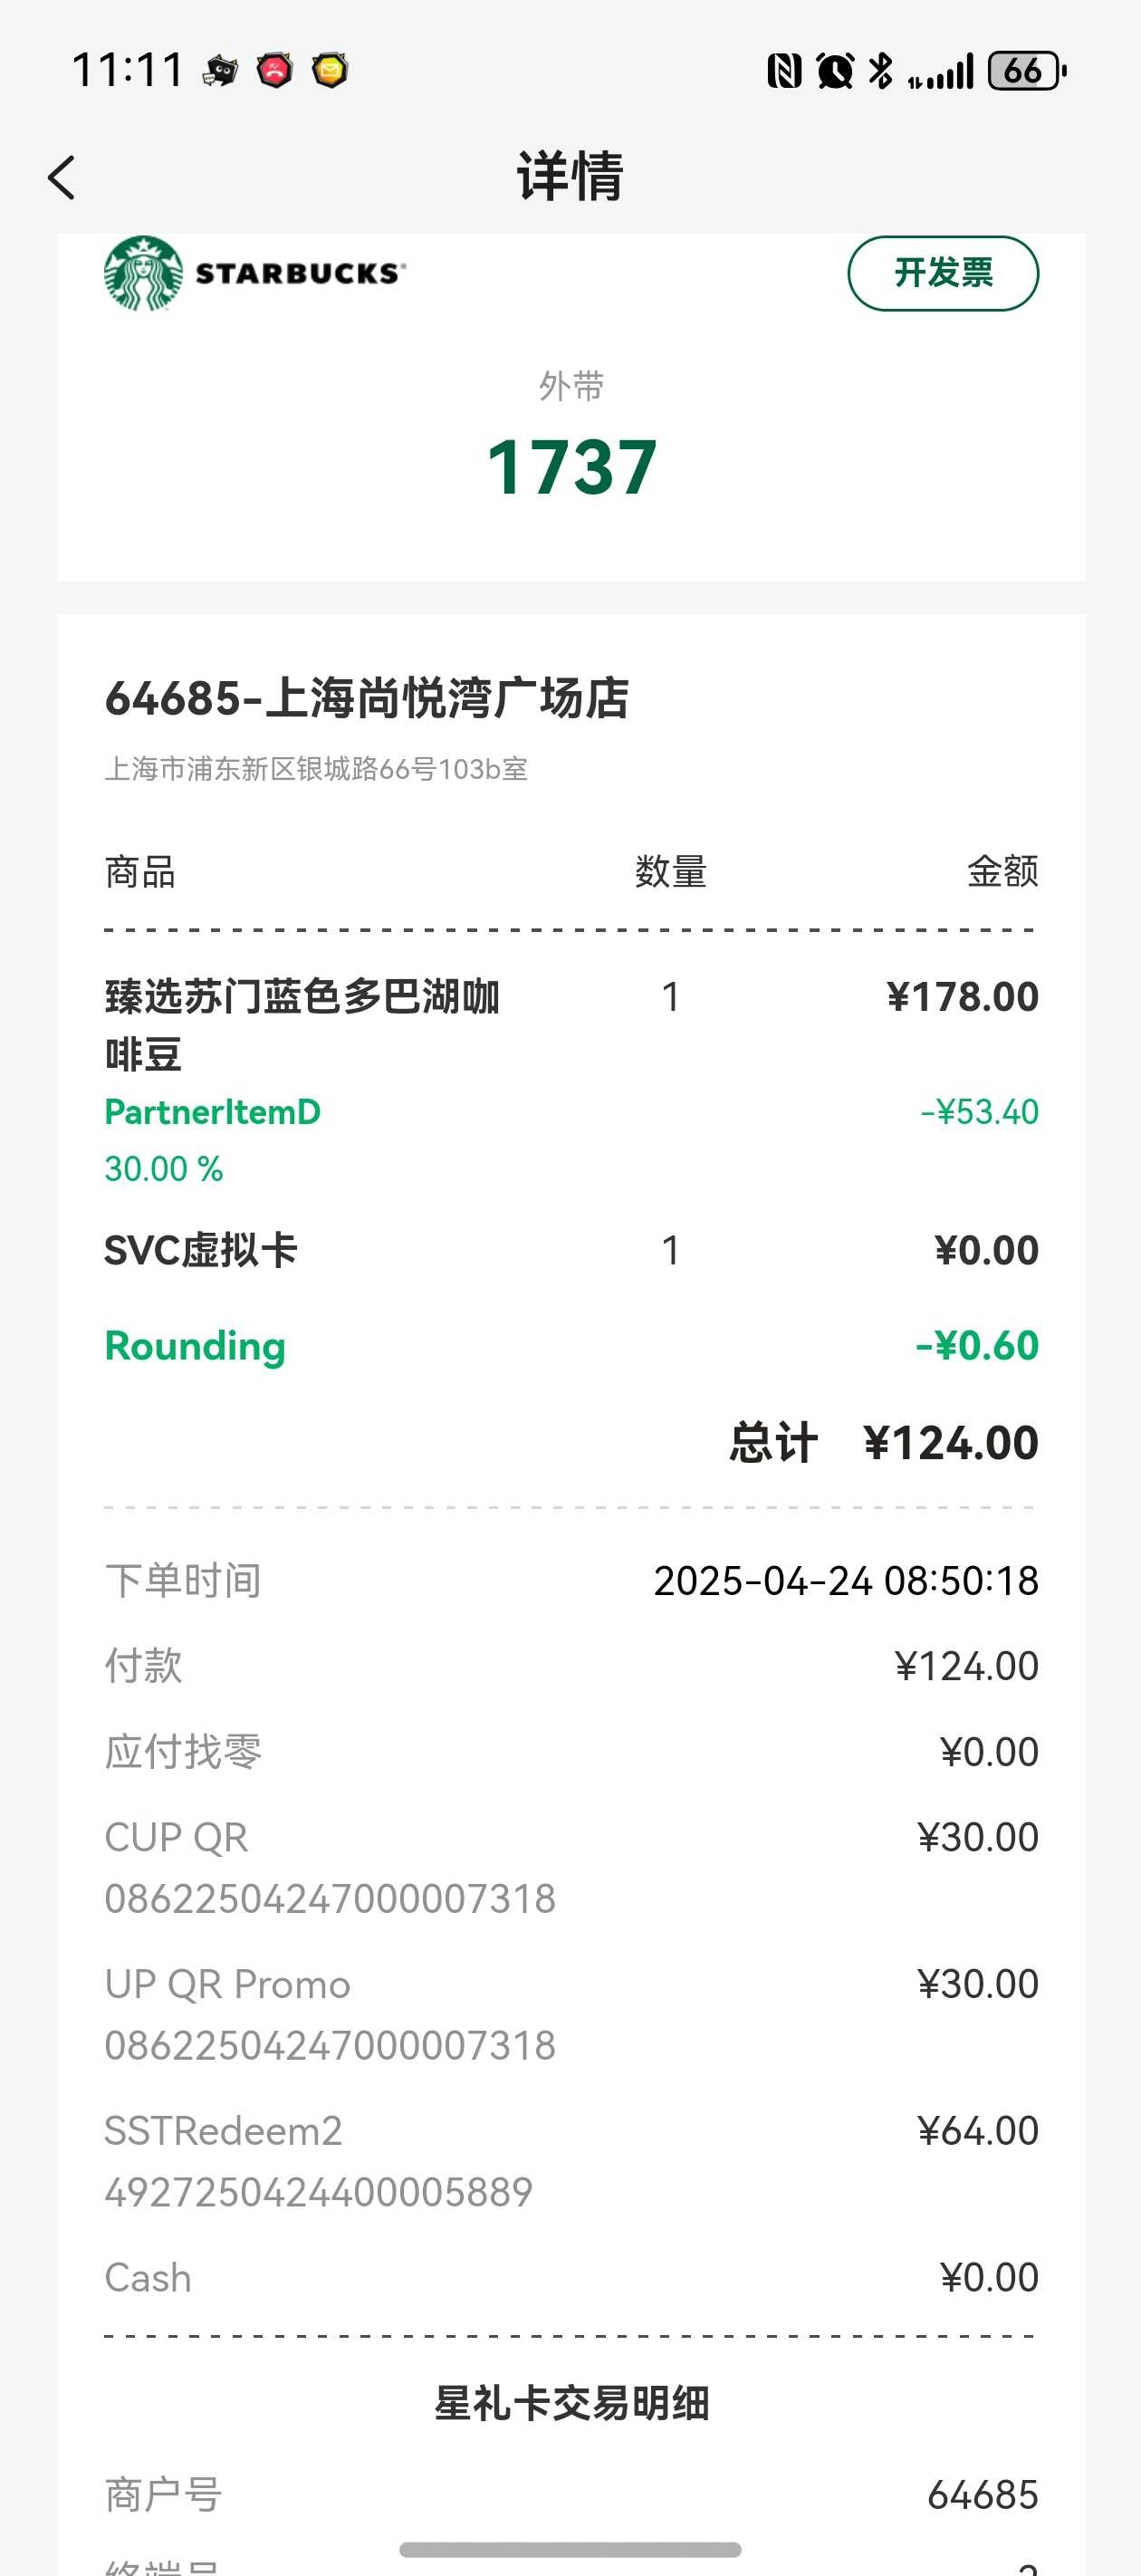Tap the 星礼卡交易明细 section heading
1141x2576 pixels.
(x=571, y=2403)
